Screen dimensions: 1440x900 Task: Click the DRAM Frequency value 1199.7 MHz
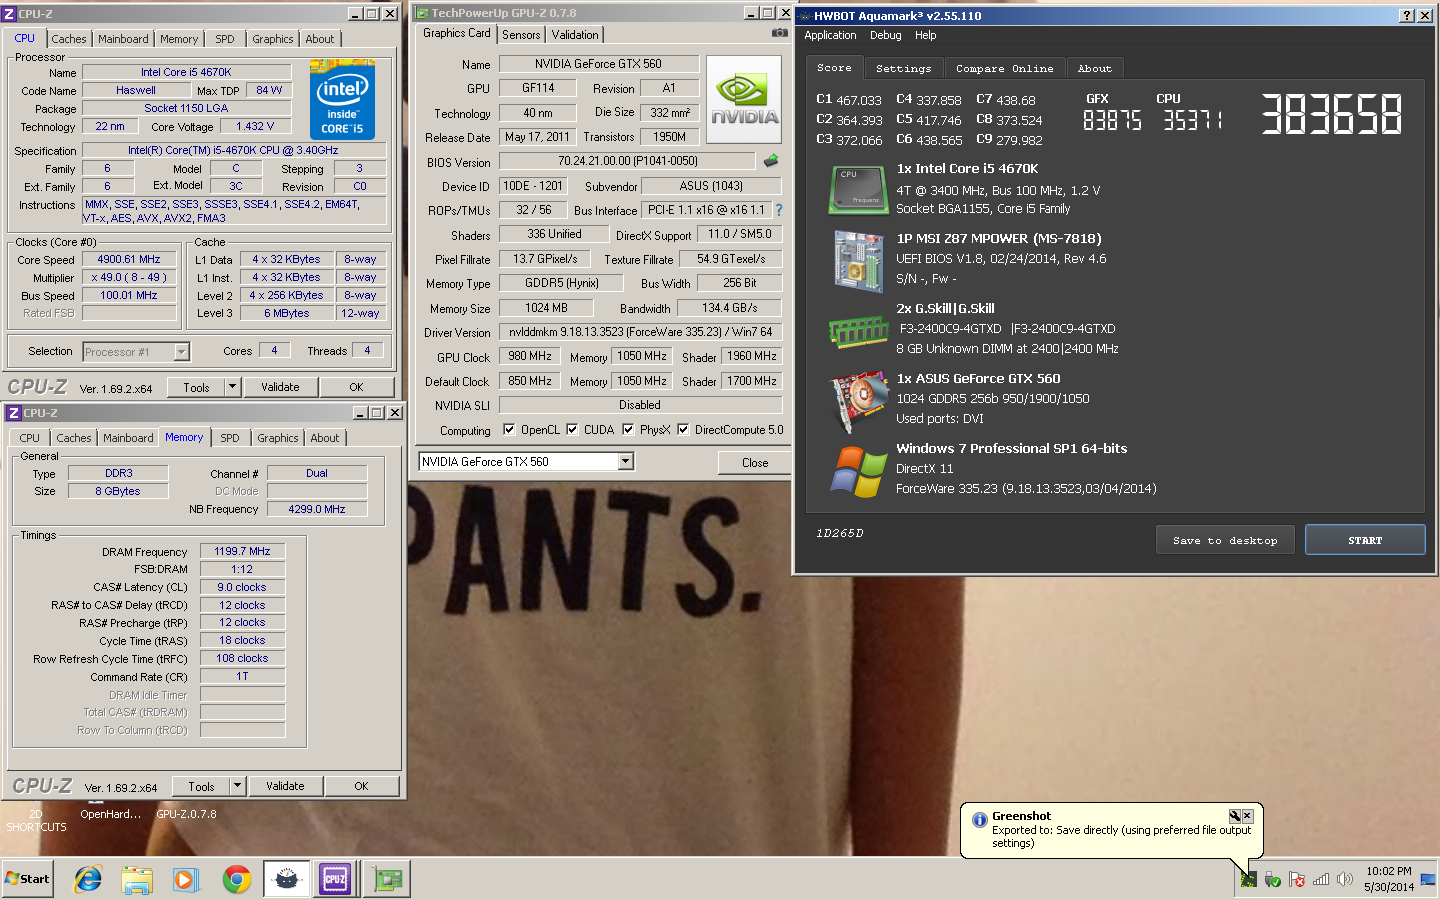(242, 551)
